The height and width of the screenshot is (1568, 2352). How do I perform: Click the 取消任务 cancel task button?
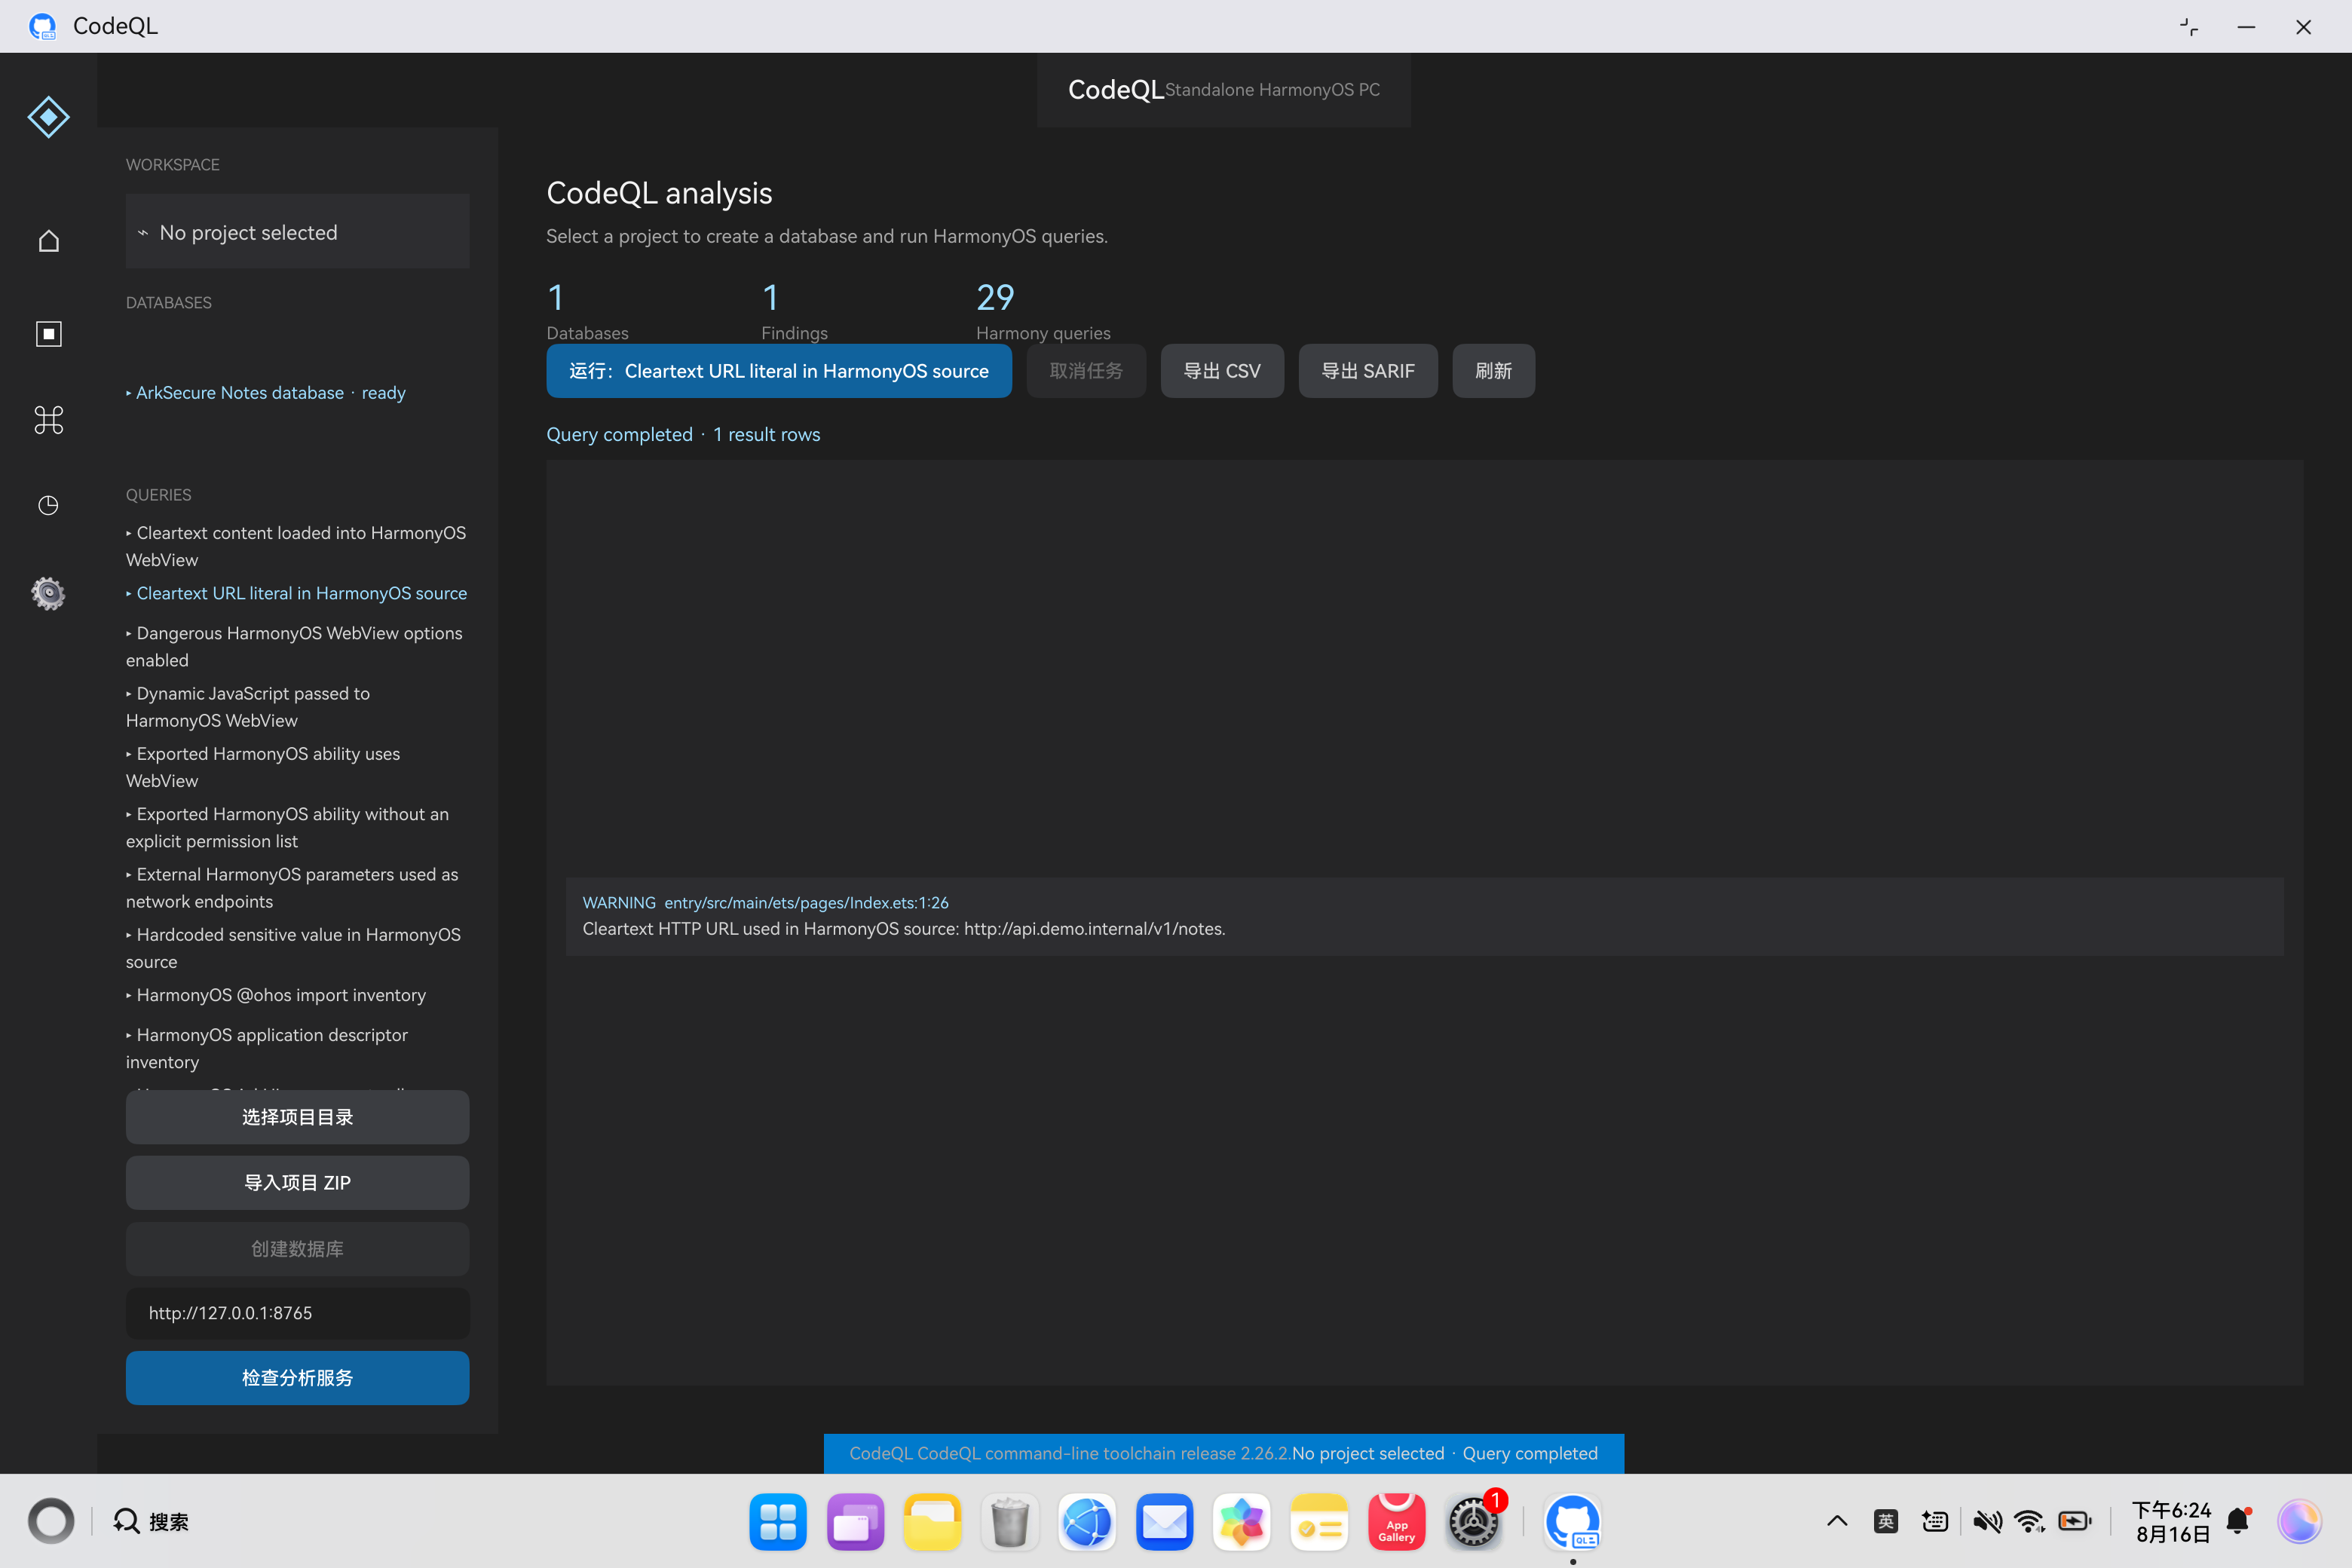[x=1086, y=371]
